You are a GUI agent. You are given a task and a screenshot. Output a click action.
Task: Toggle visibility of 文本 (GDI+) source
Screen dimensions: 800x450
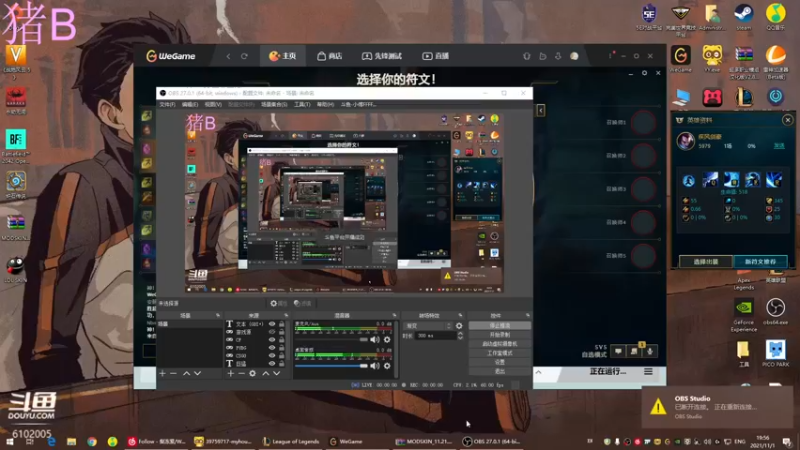click(x=272, y=324)
